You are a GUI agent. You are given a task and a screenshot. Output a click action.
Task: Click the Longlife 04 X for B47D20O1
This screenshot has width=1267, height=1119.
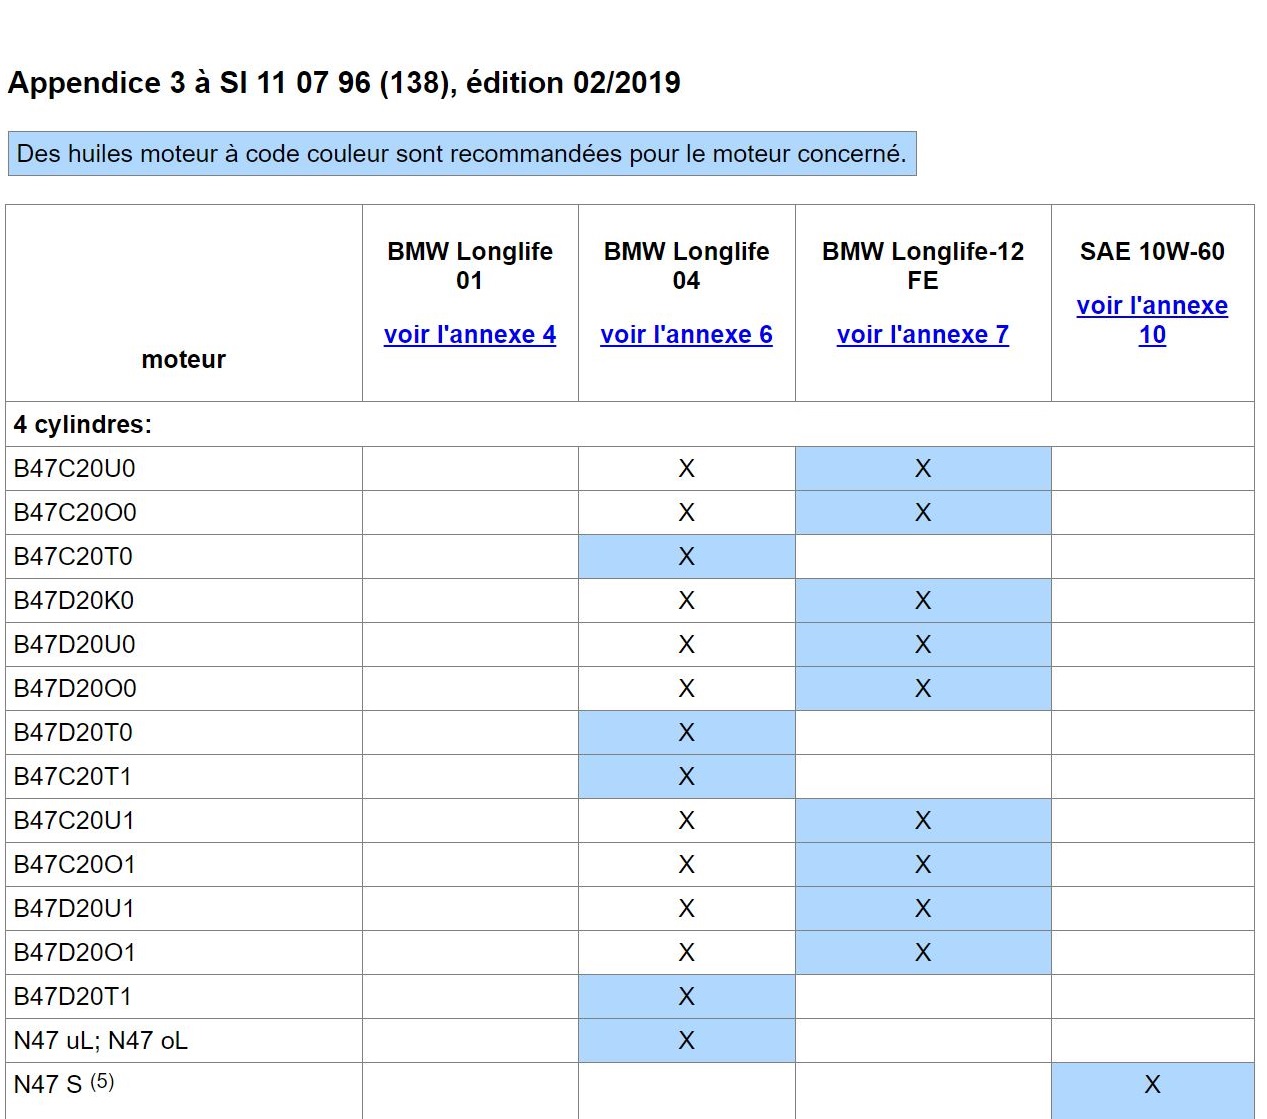tap(686, 952)
